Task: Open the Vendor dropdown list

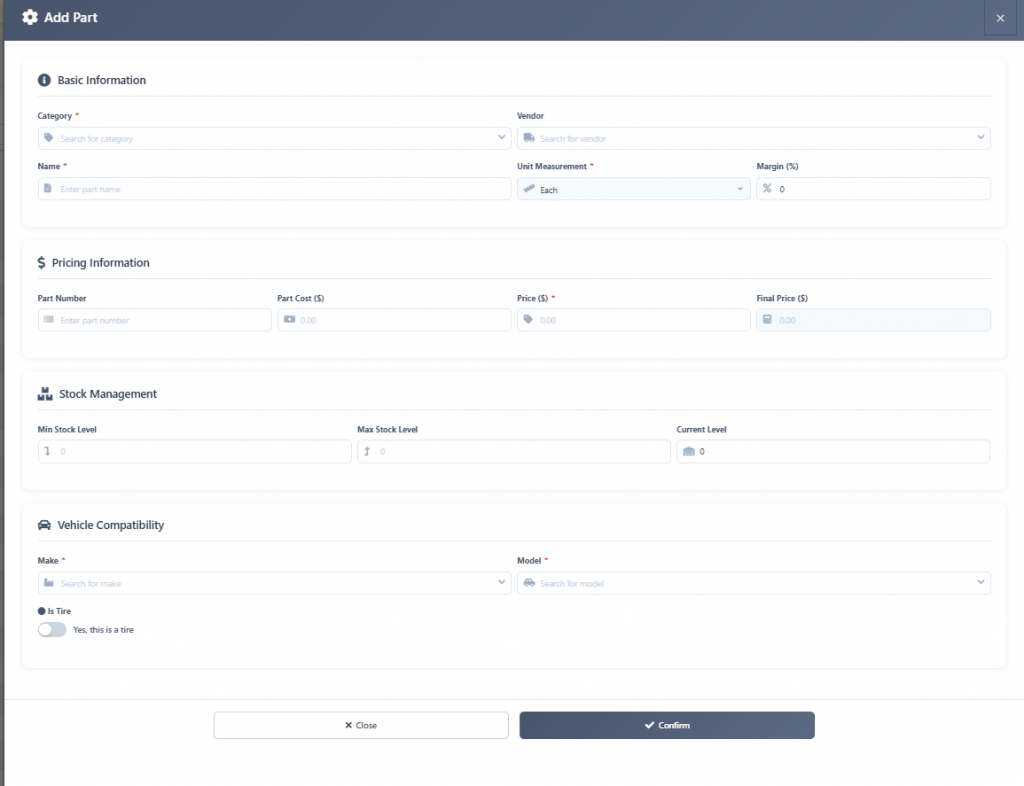Action: tap(981, 138)
